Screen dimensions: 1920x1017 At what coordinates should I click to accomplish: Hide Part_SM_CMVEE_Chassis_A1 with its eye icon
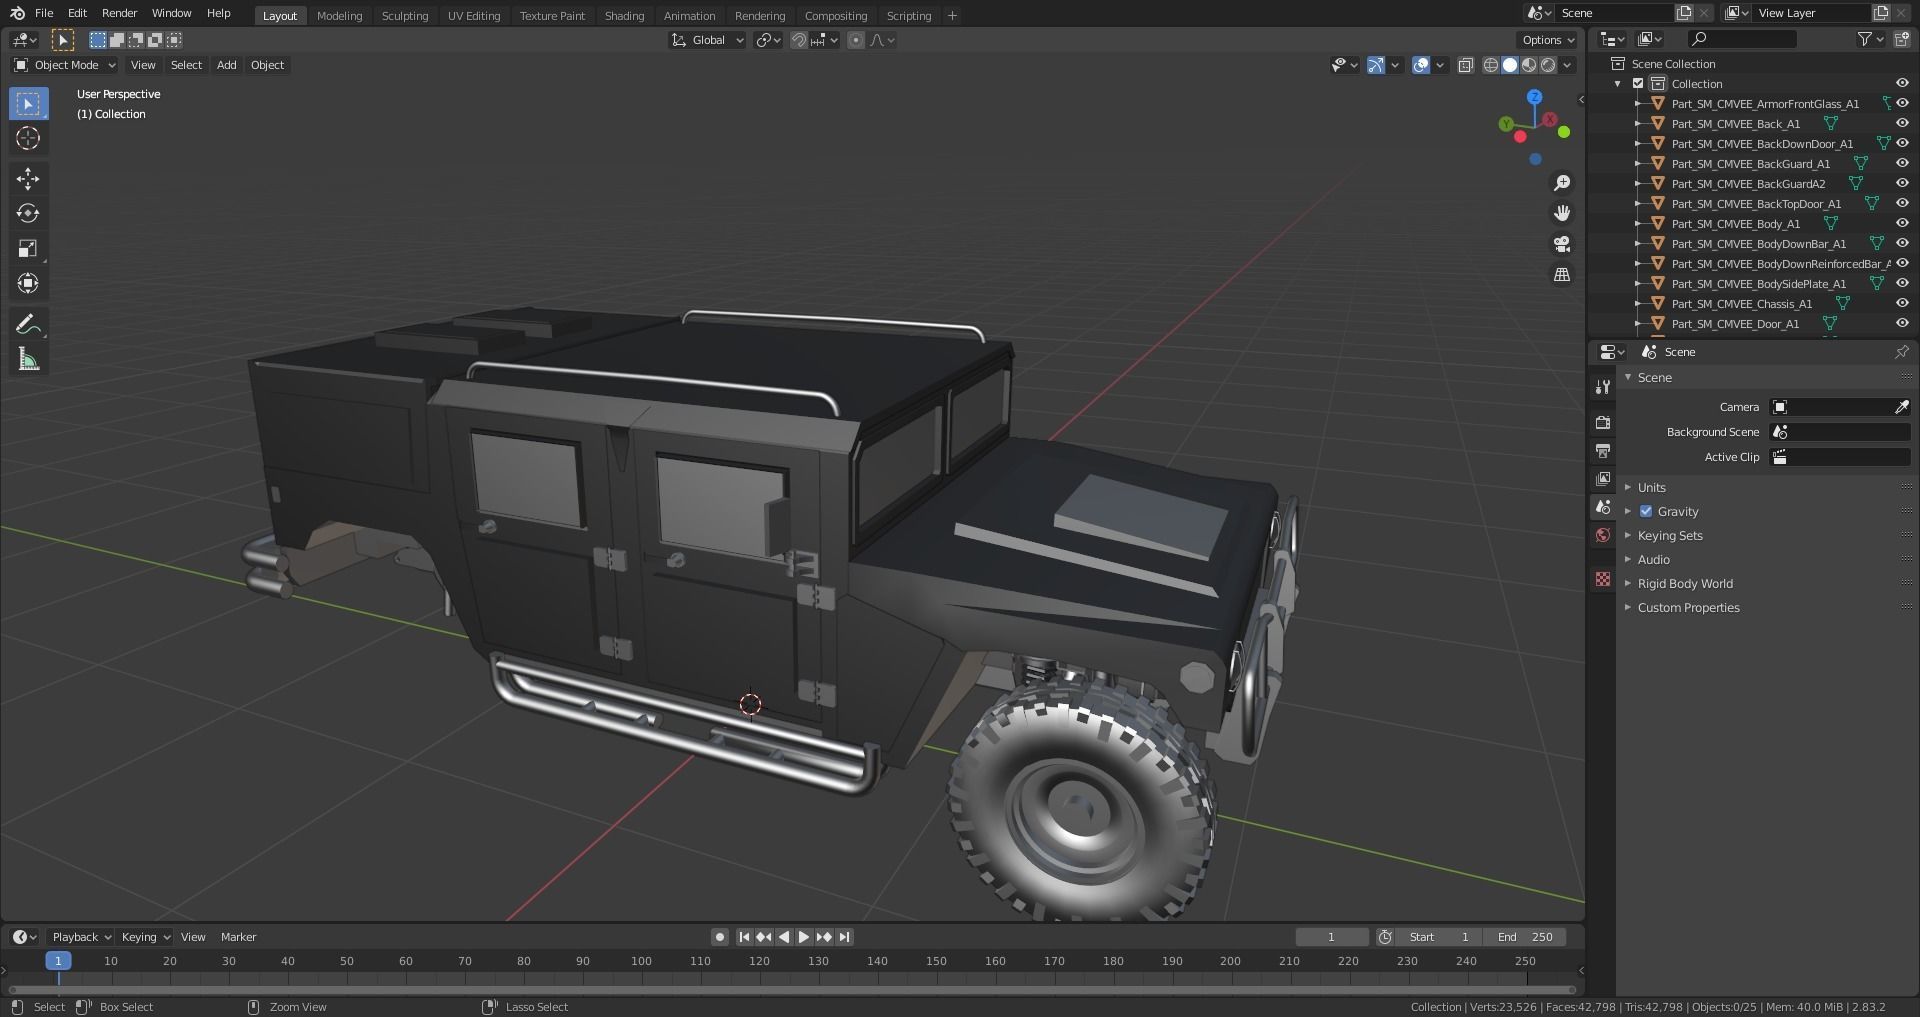coord(1902,303)
